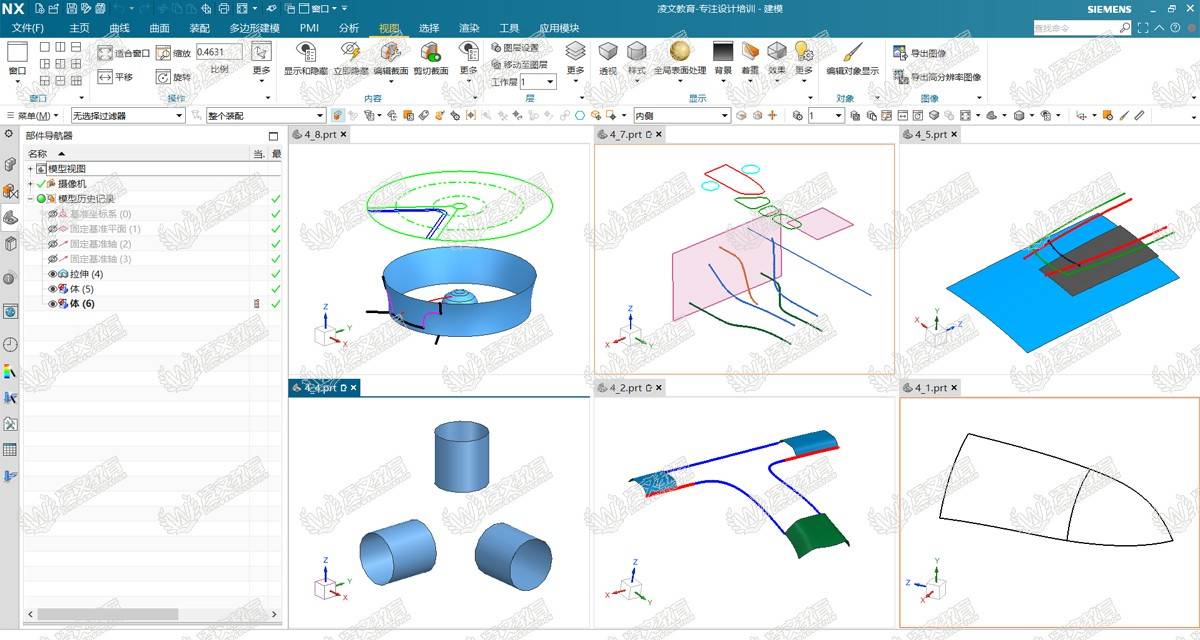Screen dimensions: 1200x640
Task: Click the 适合窗口 (Fit Window) icon
Action: pyautogui.click(x=107, y=52)
